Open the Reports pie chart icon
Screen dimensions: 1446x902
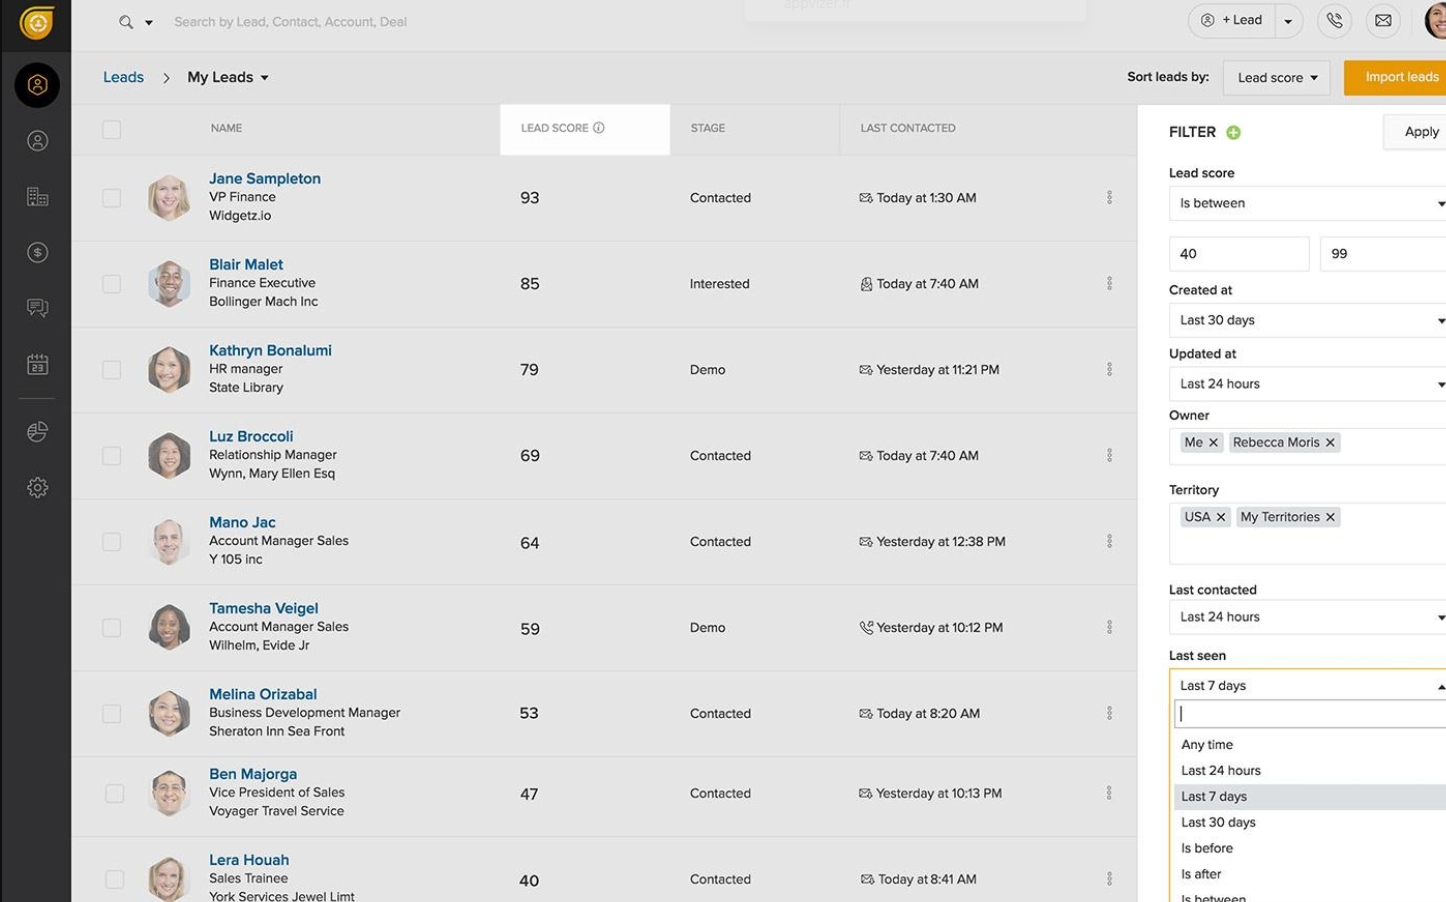(x=37, y=432)
